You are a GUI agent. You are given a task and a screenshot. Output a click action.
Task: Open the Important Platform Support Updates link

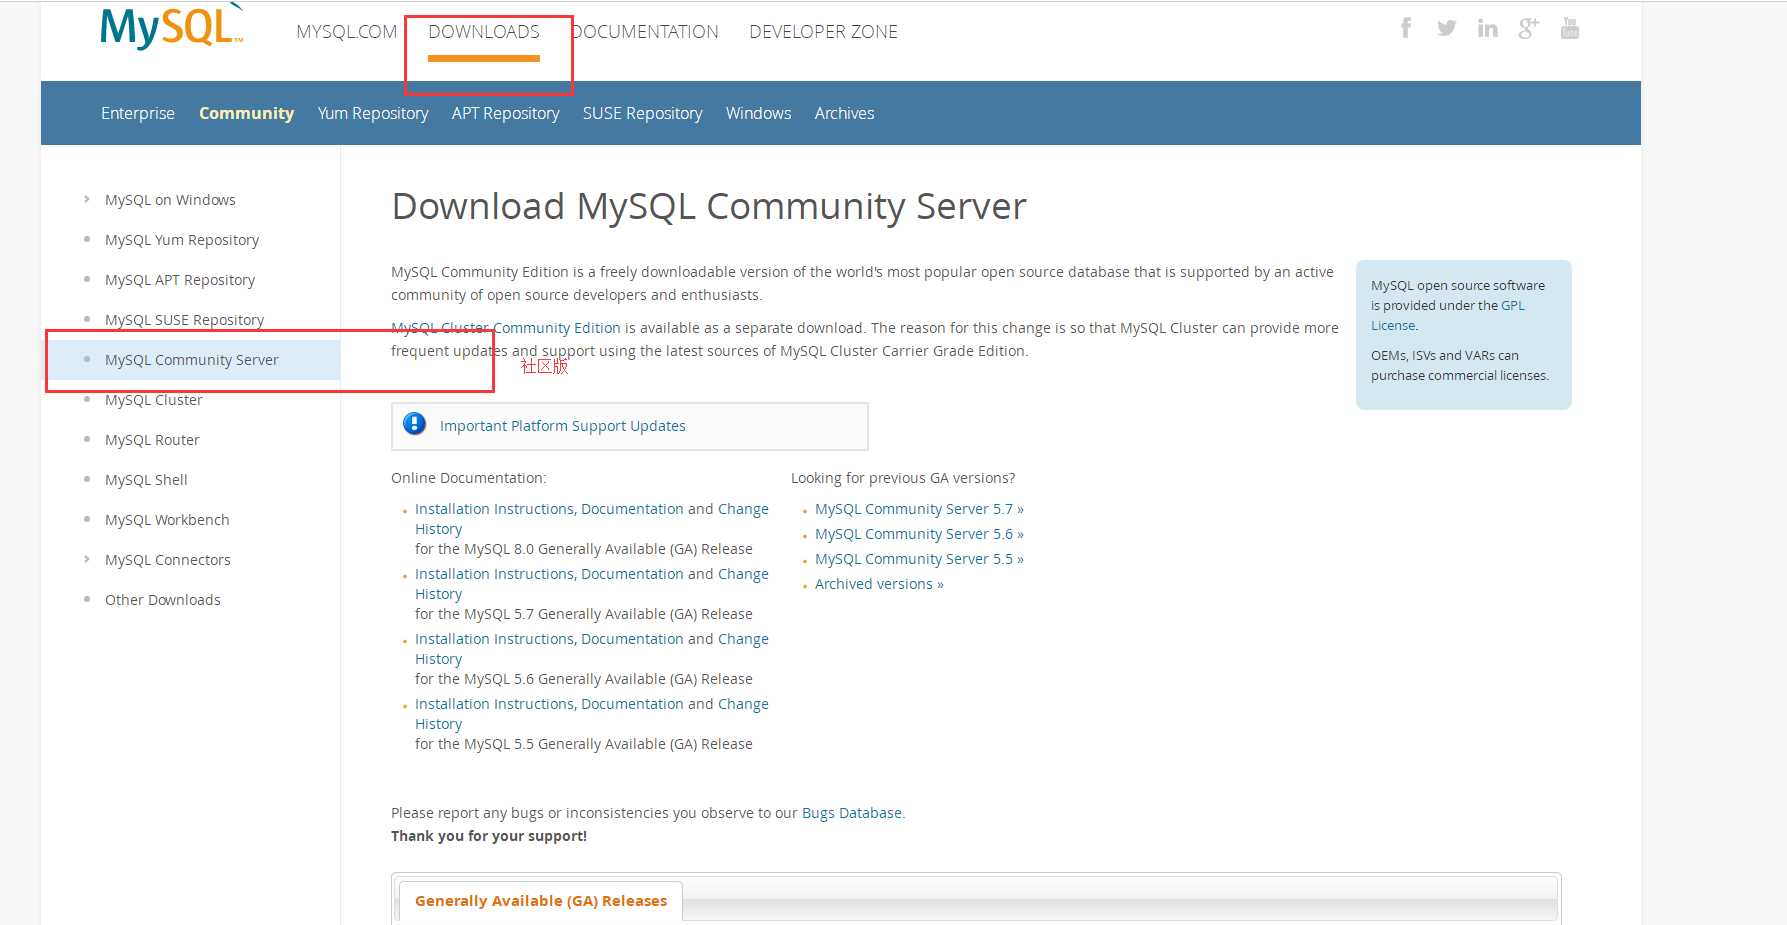[x=563, y=426]
